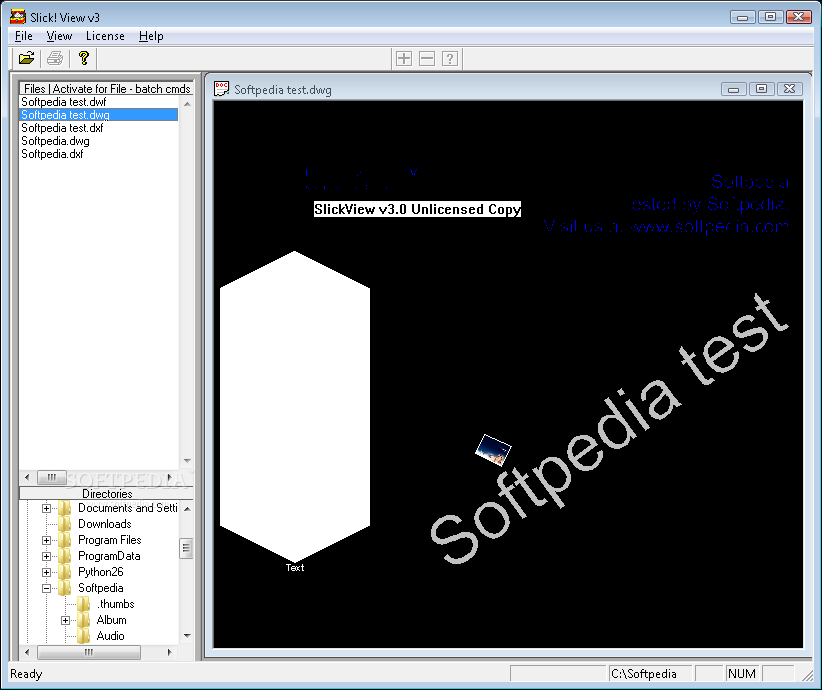The height and width of the screenshot is (690, 822).
Task: Collapse the Softpedia tree node
Action: 46,588
